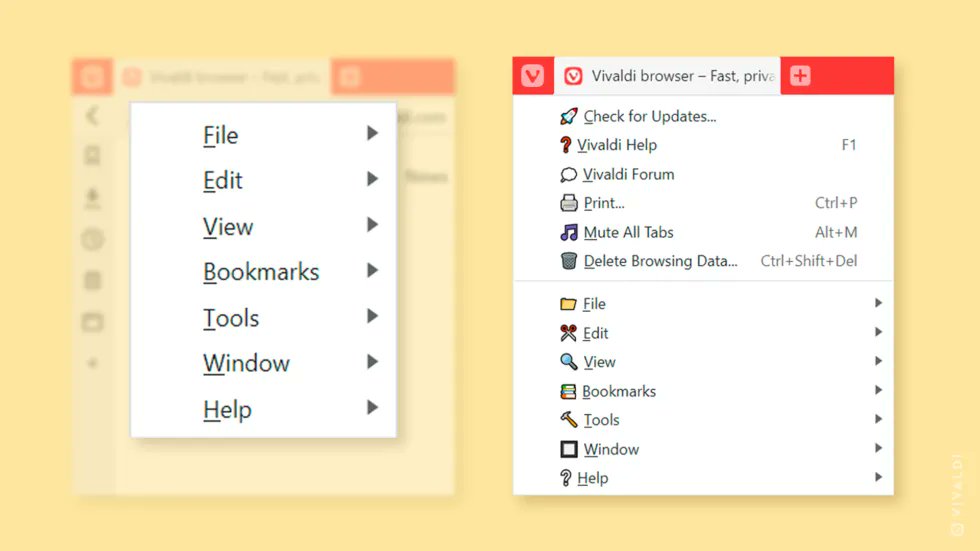Image resolution: width=980 pixels, height=551 pixels.
Task: Expand the Edit arrow in the left plain menu
Action: [x=372, y=179]
